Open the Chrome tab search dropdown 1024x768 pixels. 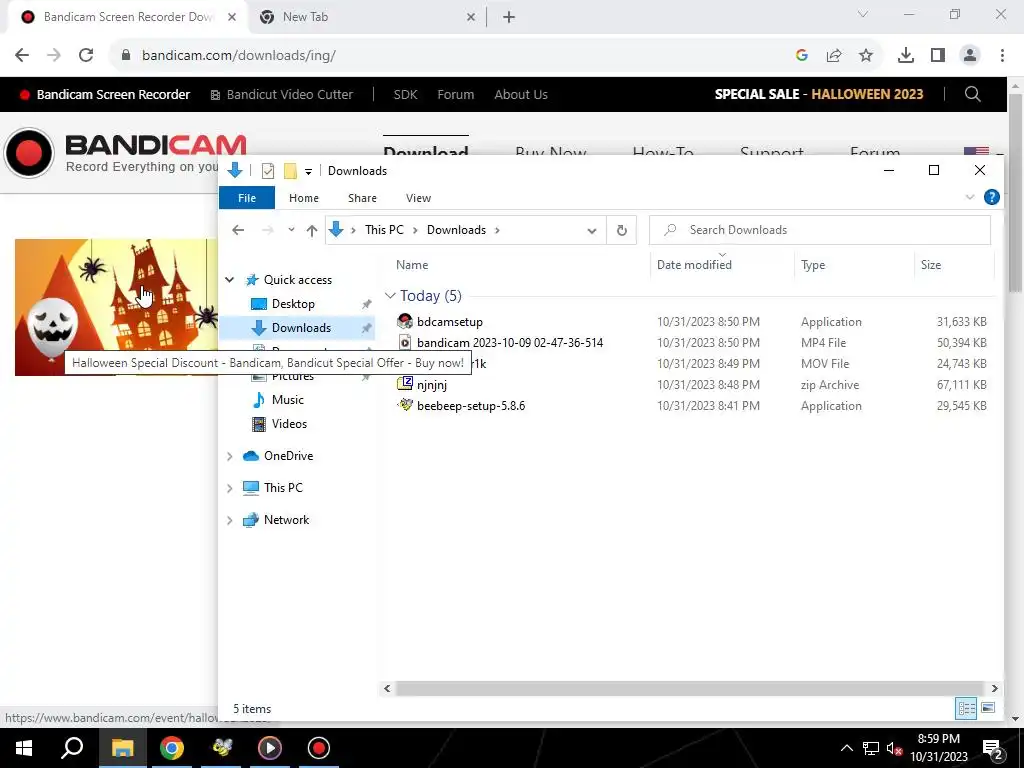[x=863, y=14]
